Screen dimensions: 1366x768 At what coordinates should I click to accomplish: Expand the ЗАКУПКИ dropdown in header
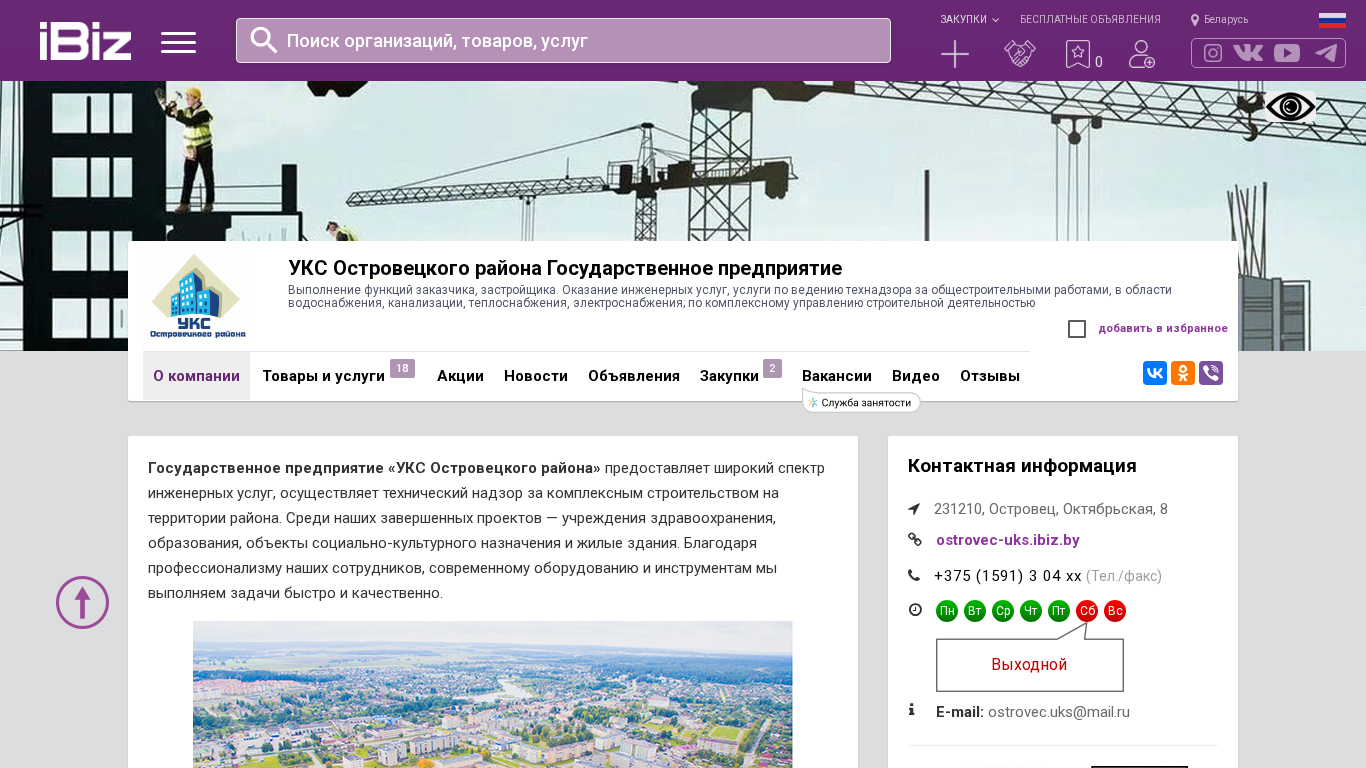pos(969,19)
